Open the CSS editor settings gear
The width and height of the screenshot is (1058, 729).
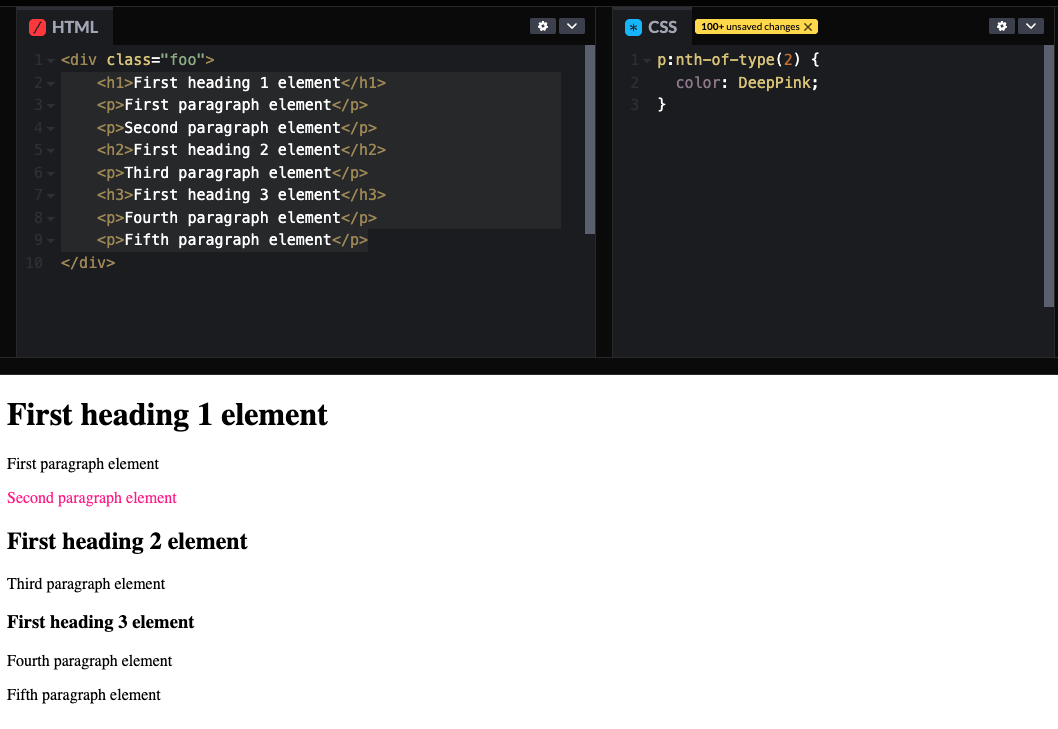coord(1002,26)
